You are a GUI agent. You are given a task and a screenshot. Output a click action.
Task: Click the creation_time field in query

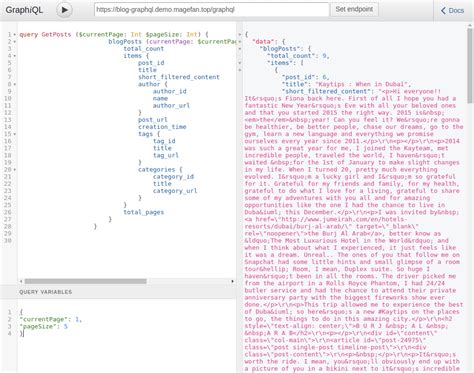click(162, 127)
